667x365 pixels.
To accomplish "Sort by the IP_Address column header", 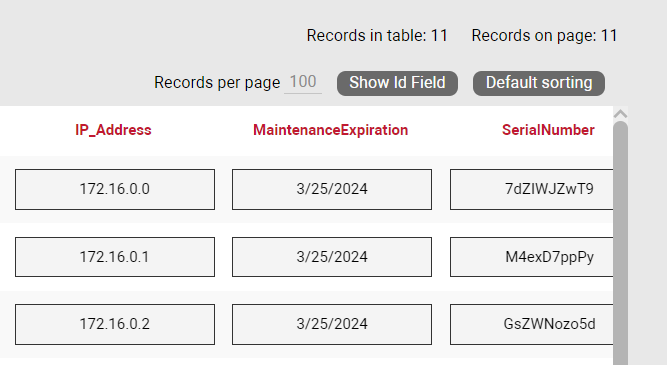I will point(113,130).
